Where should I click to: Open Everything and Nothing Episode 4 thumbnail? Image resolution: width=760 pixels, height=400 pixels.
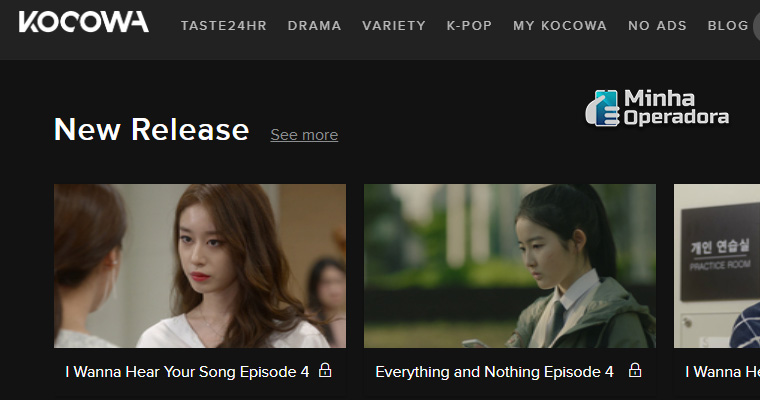pos(510,266)
